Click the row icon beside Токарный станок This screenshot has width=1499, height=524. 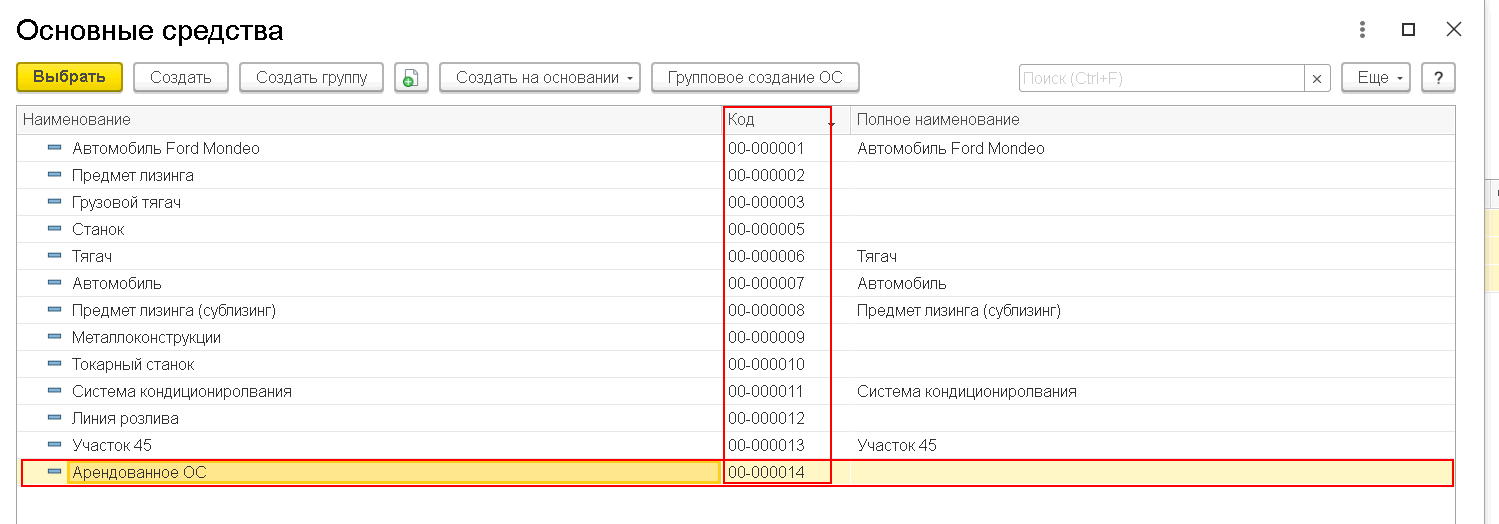coord(54,364)
